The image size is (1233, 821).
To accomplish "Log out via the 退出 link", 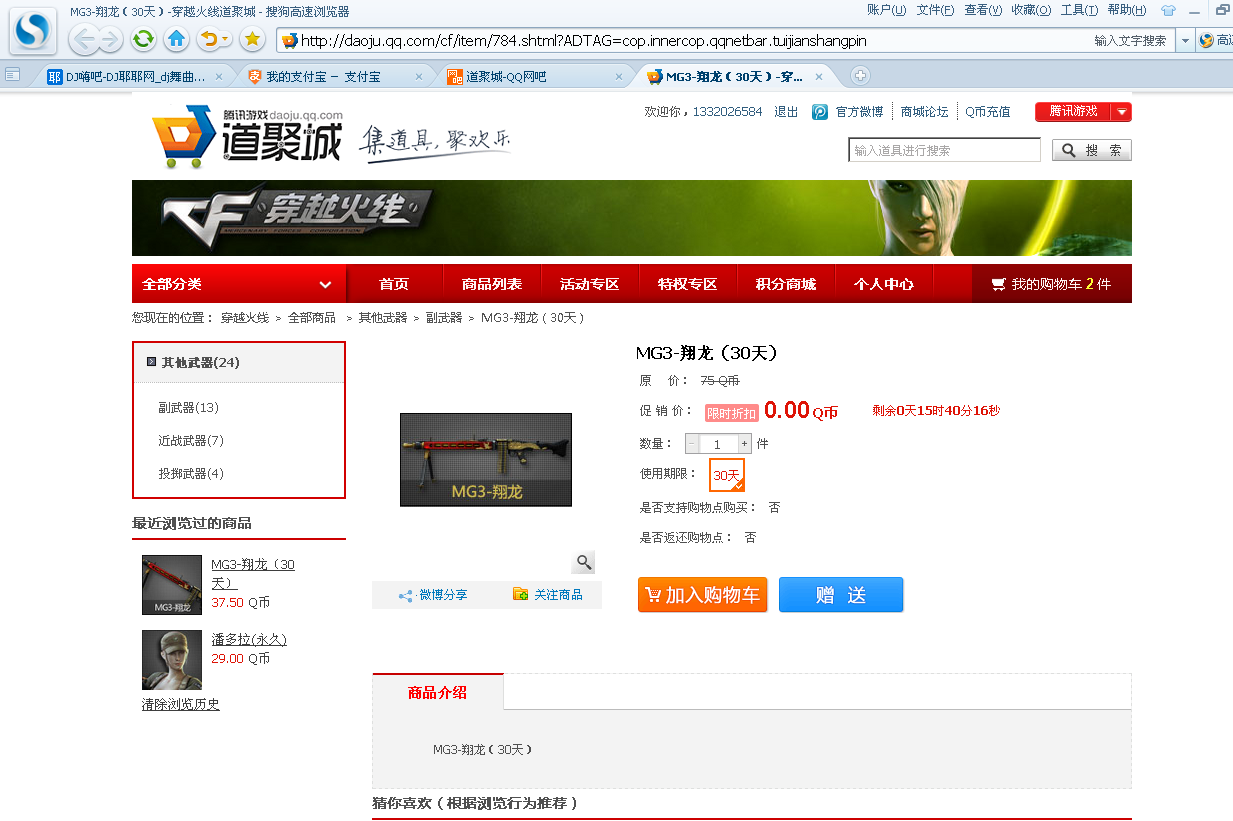I will pos(786,112).
